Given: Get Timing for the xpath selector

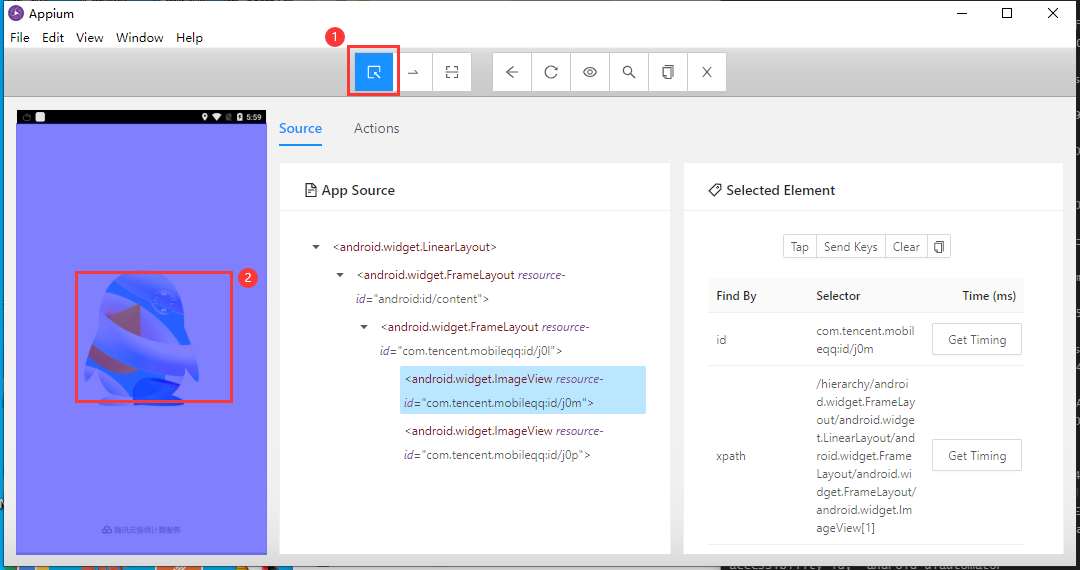Looking at the screenshot, I should point(977,456).
